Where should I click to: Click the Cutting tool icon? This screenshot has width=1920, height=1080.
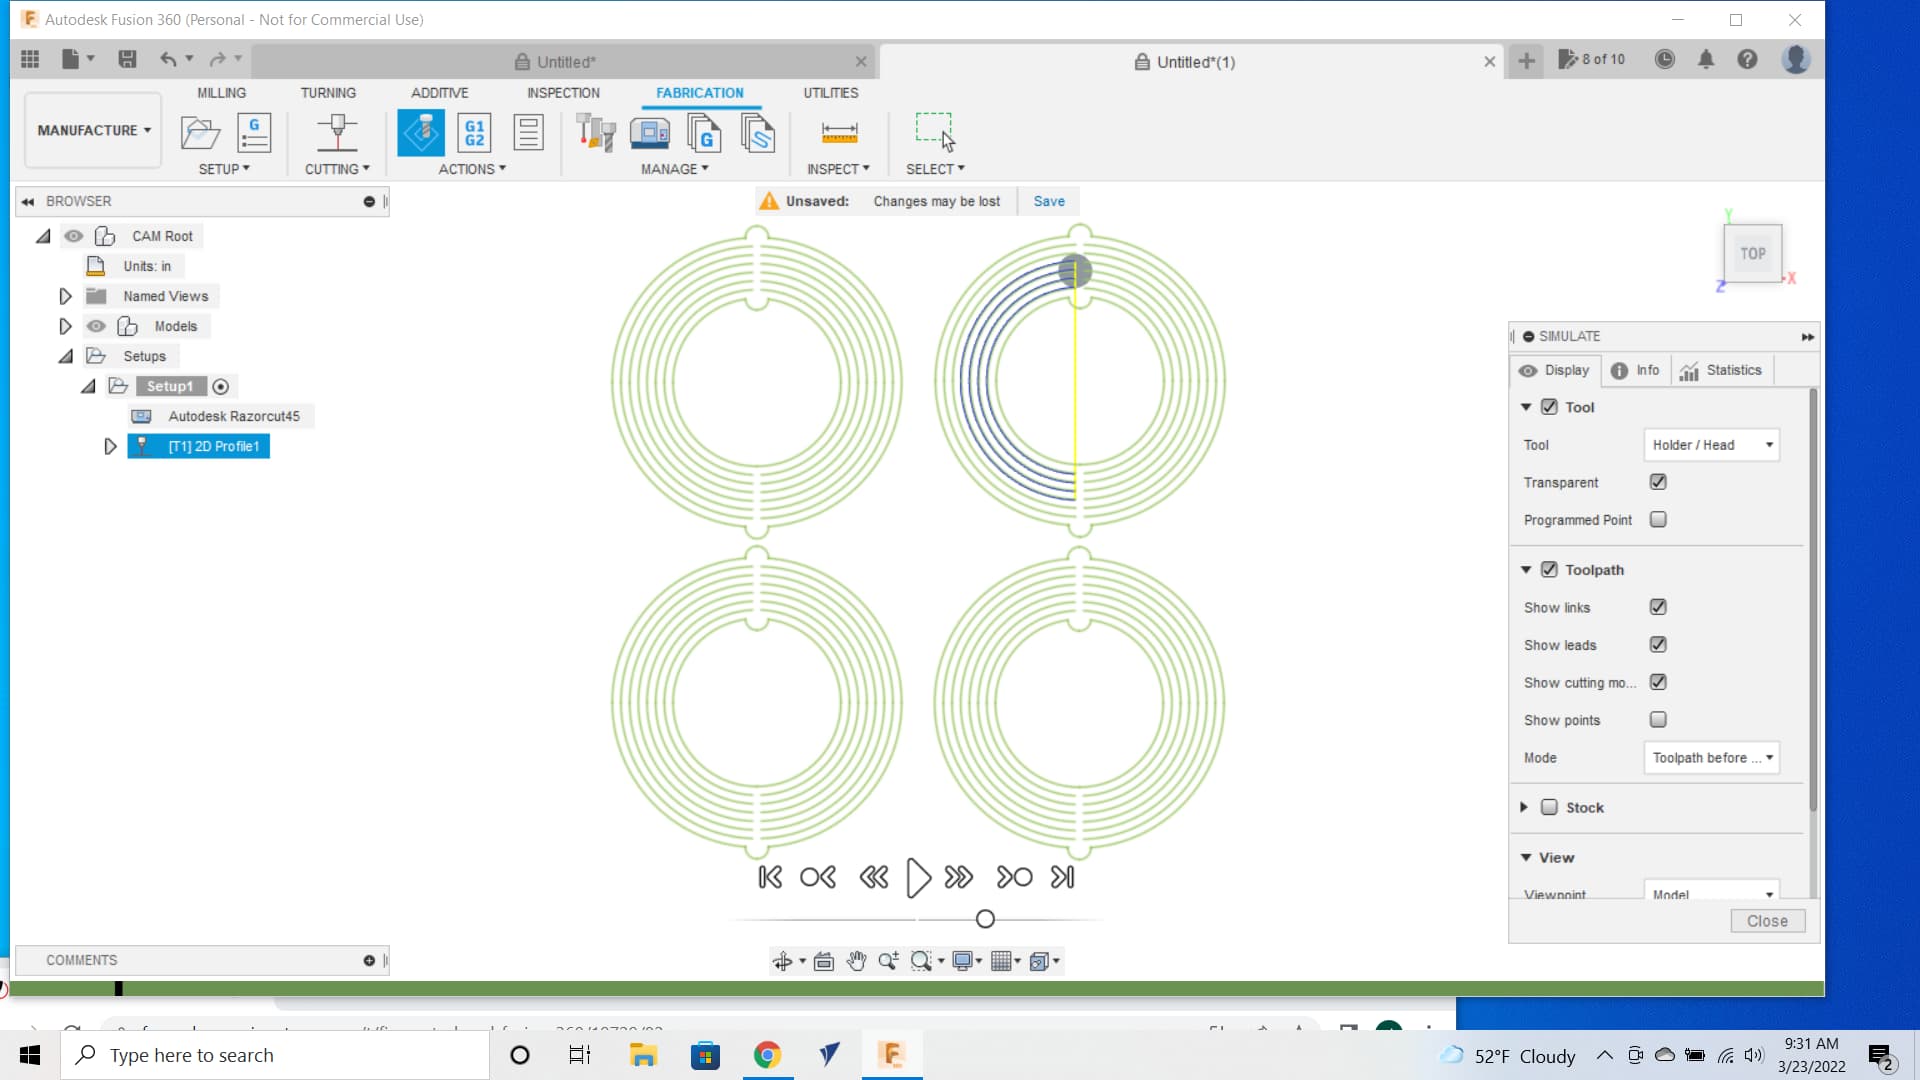[x=337, y=132]
